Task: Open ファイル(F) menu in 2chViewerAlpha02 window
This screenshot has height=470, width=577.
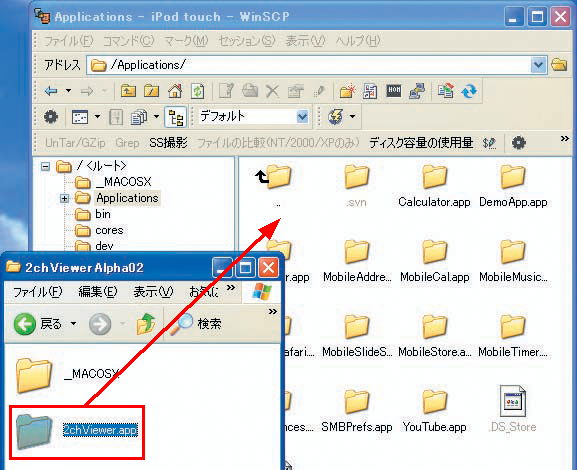Action: (38, 292)
